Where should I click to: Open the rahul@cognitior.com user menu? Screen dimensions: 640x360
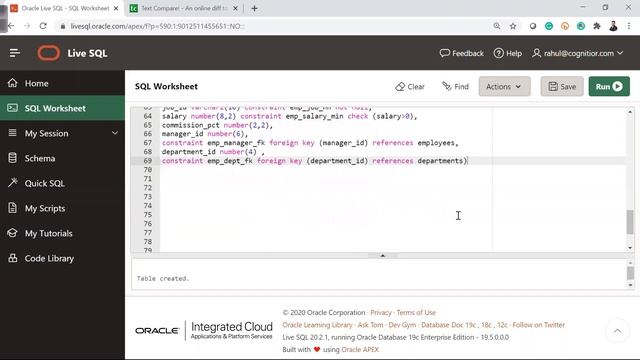[578, 53]
